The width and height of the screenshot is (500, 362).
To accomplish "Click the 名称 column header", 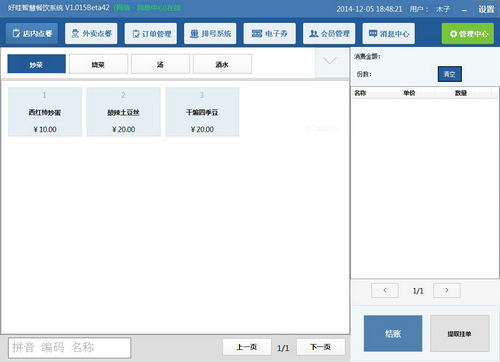I will 360,93.
